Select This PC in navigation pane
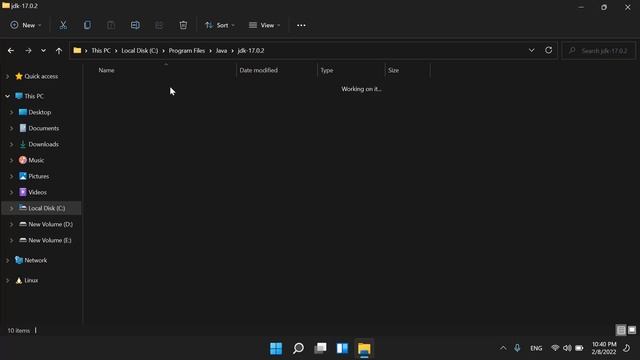640x360 pixels. pos(34,96)
